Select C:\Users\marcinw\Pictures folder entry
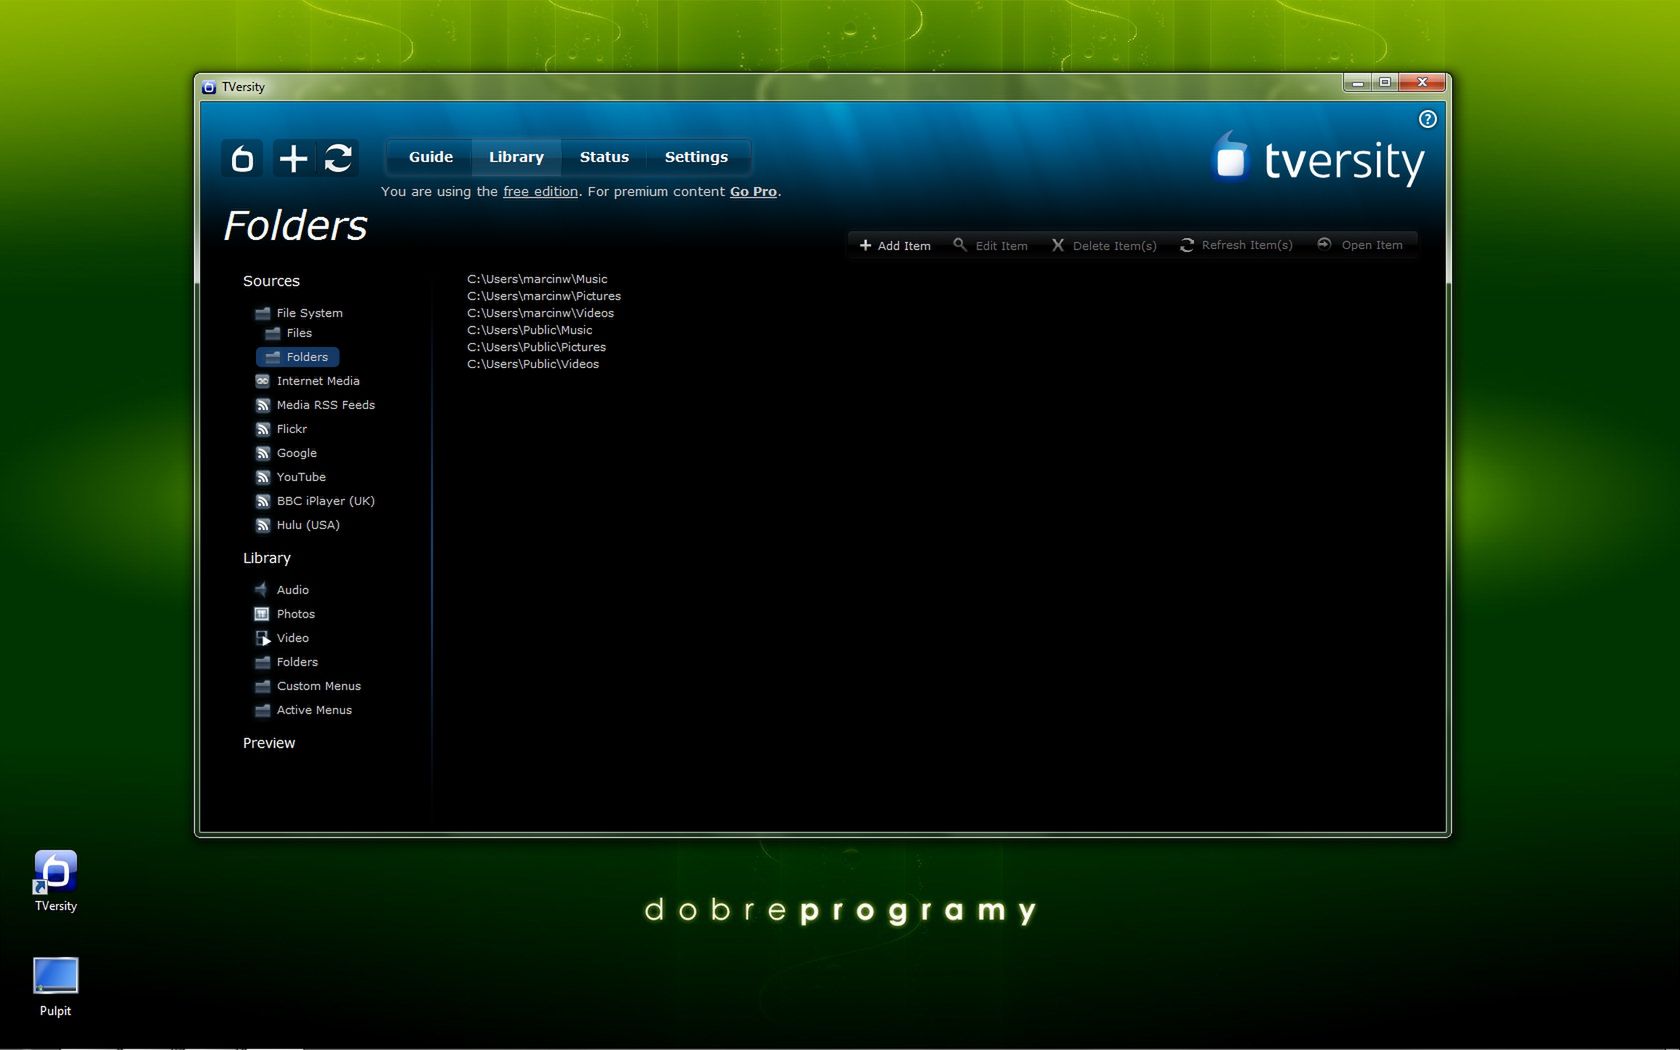The height and width of the screenshot is (1050, 1680). tap(544, 296)
